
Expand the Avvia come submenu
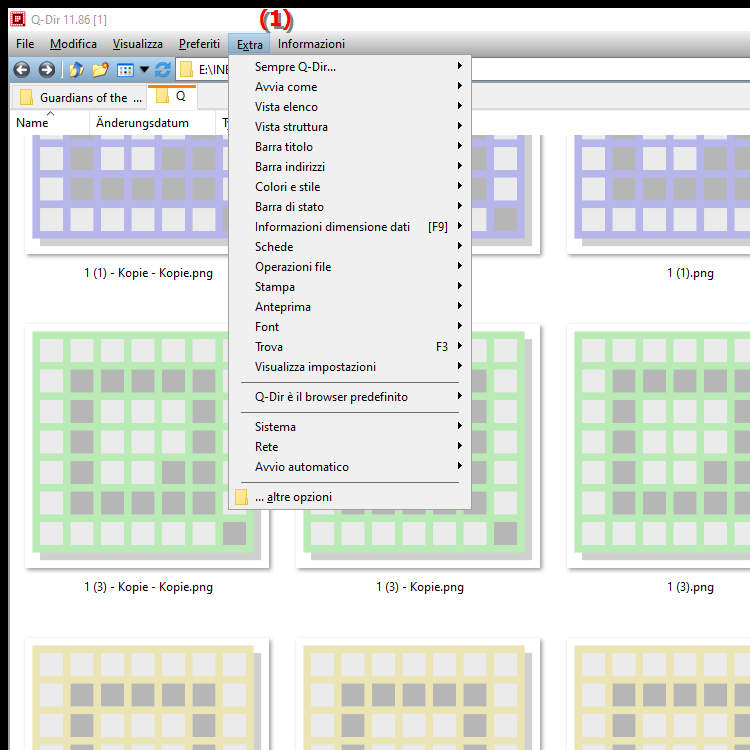(350, 87)
